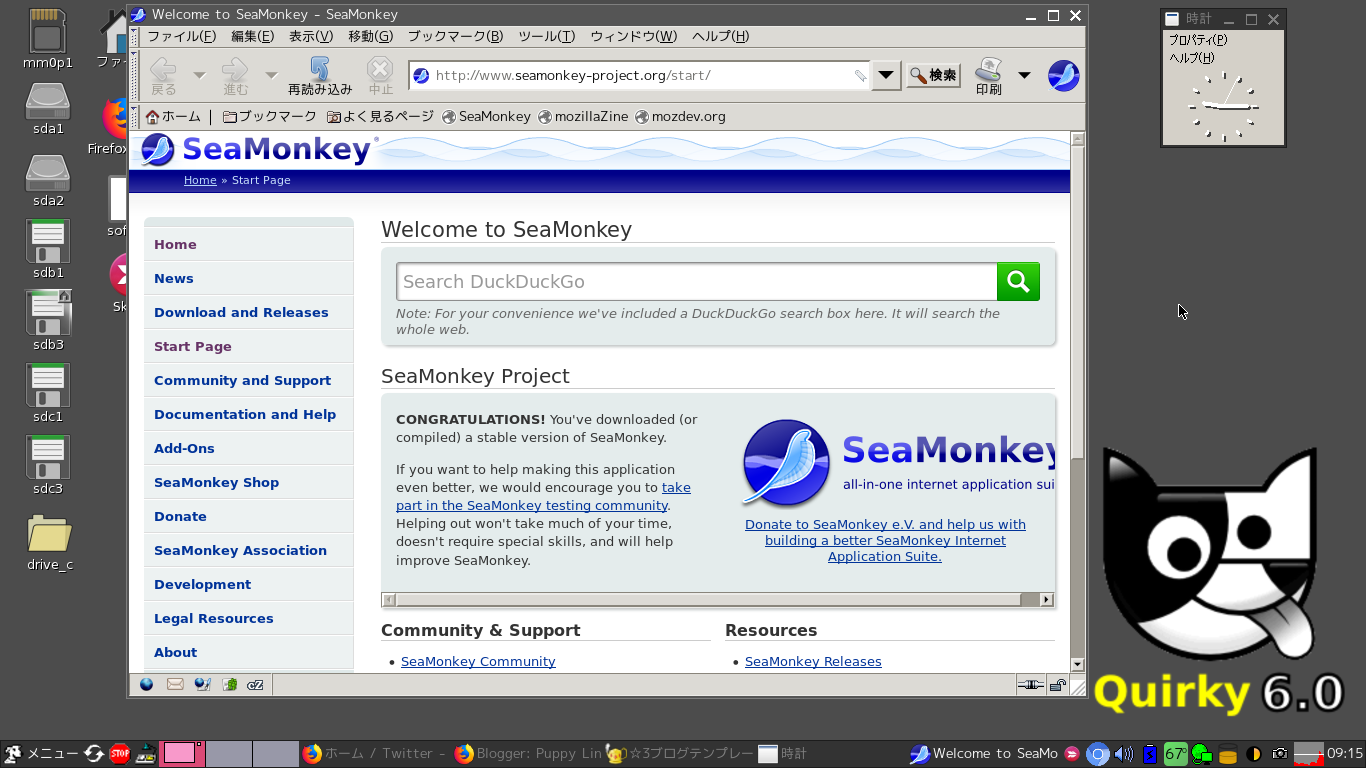Open the ファイル(F) menu

click(182, 36)
